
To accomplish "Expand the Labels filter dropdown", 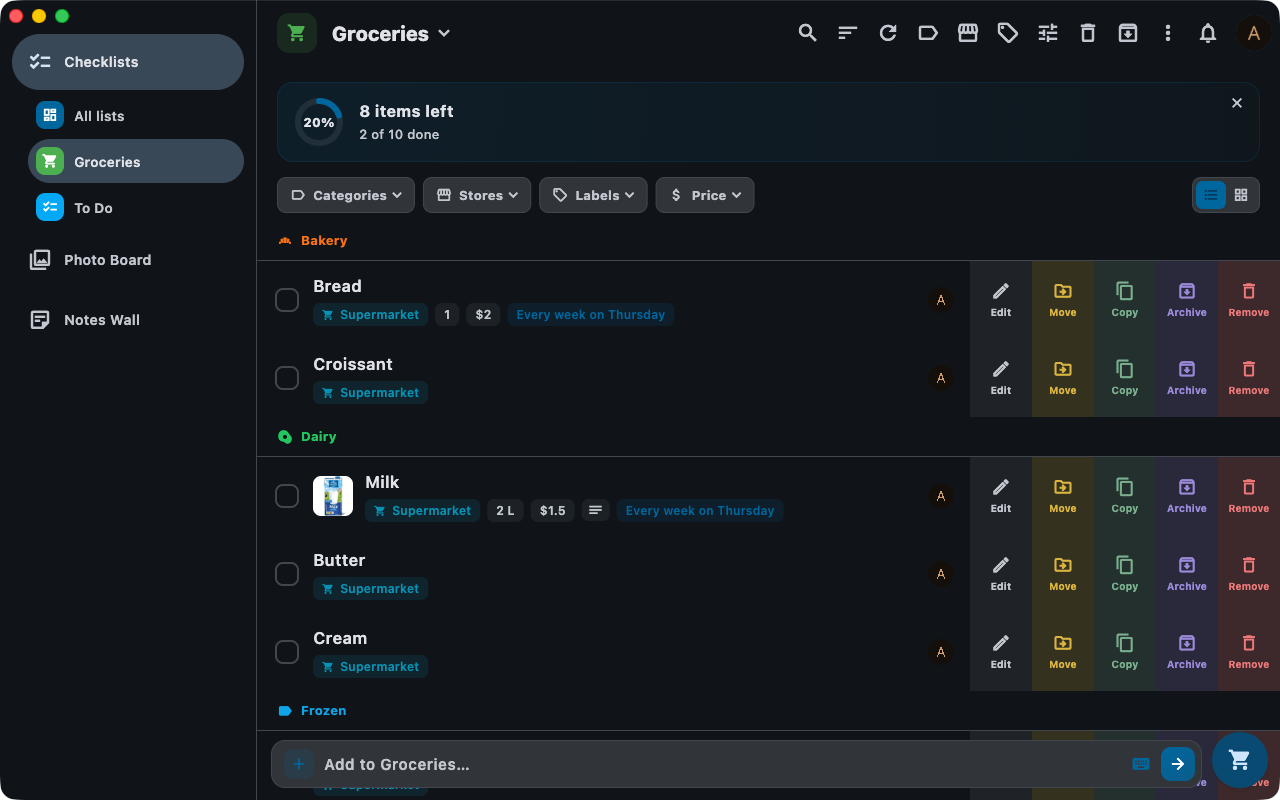I will [x=593, y=195].
